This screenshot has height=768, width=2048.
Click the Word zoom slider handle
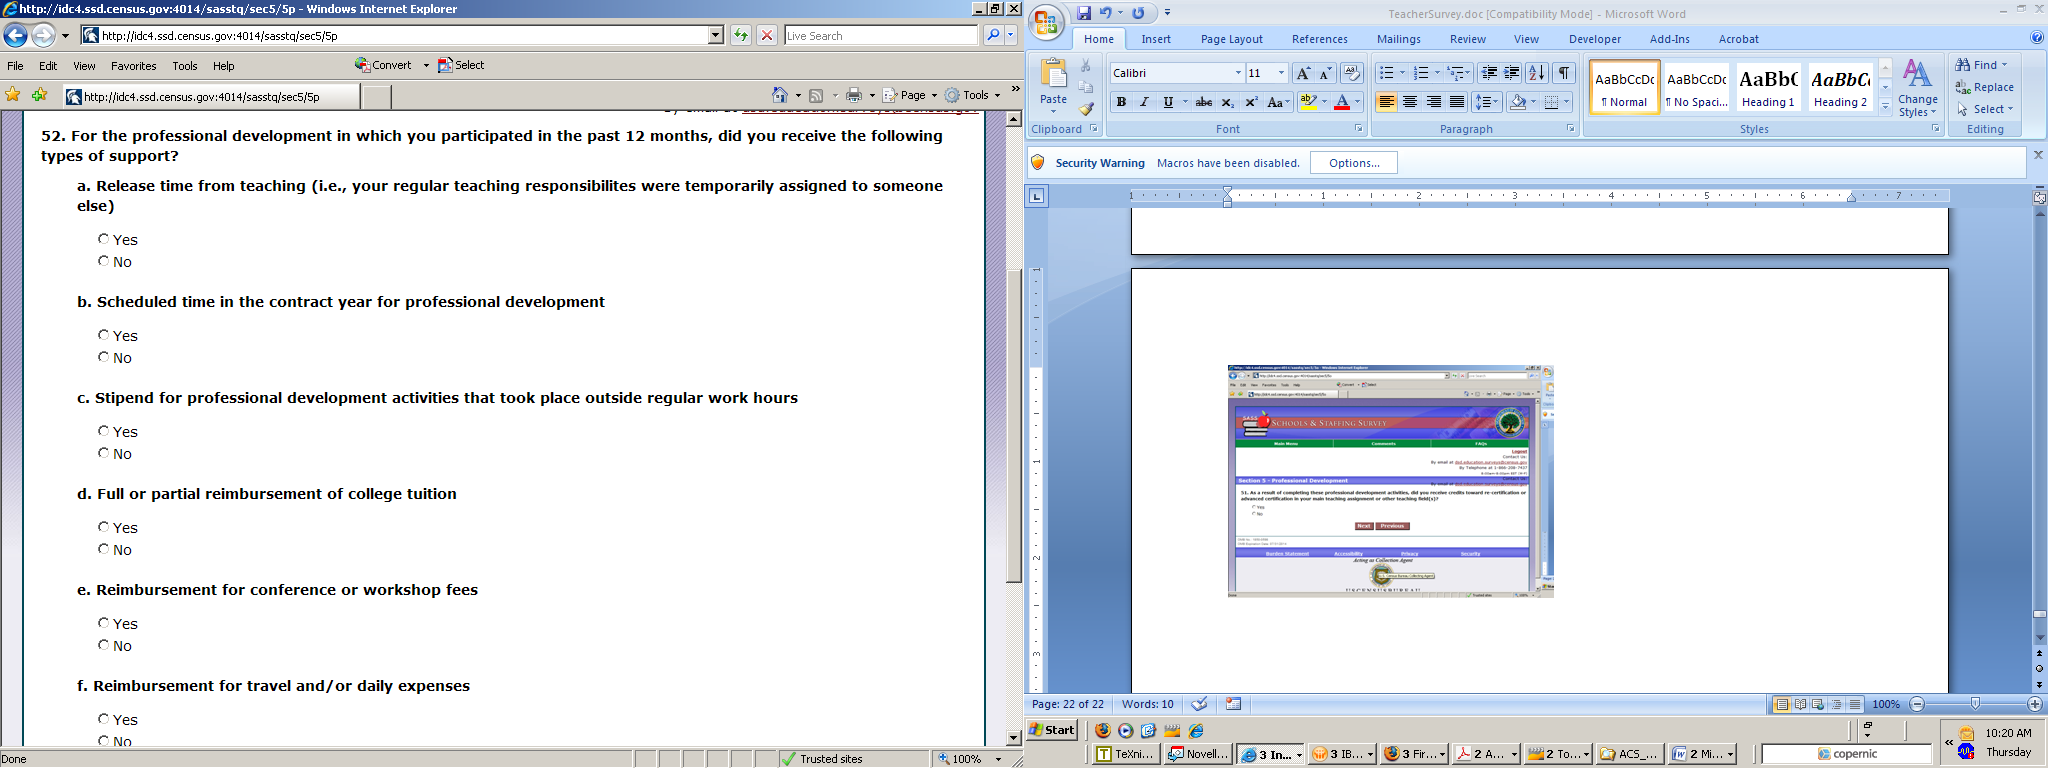click(1975, 704)
